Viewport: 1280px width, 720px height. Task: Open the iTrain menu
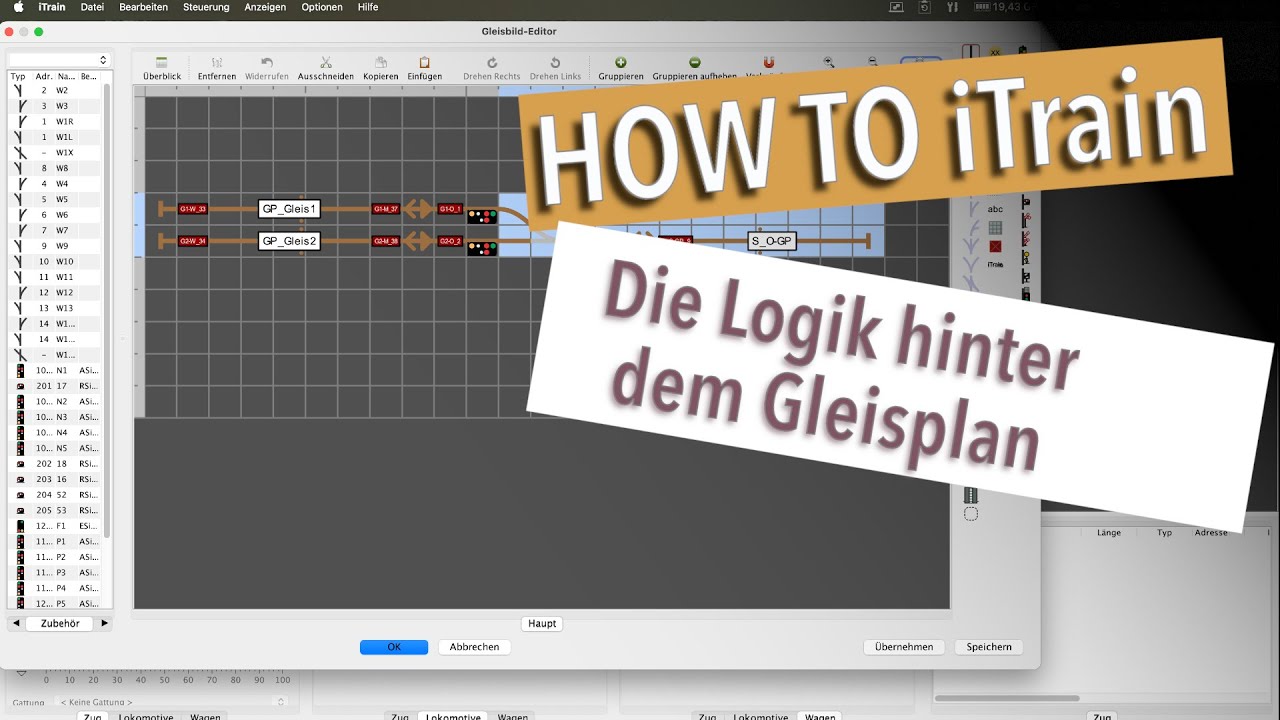[52, 7]
